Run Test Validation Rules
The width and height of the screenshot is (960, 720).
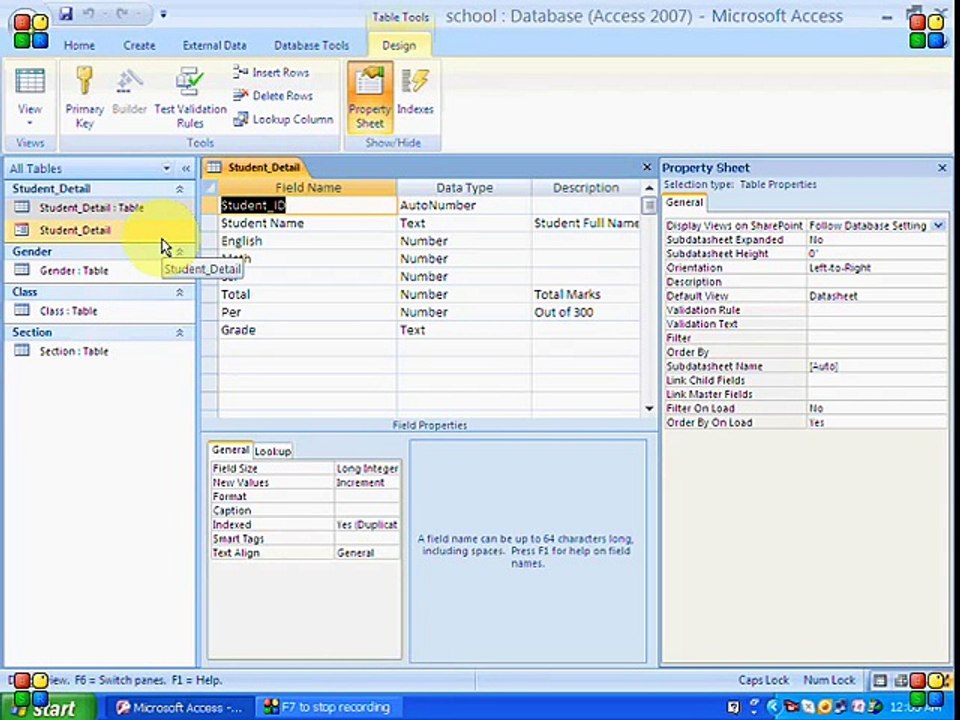pyautogui.click(x=190, y=97)
